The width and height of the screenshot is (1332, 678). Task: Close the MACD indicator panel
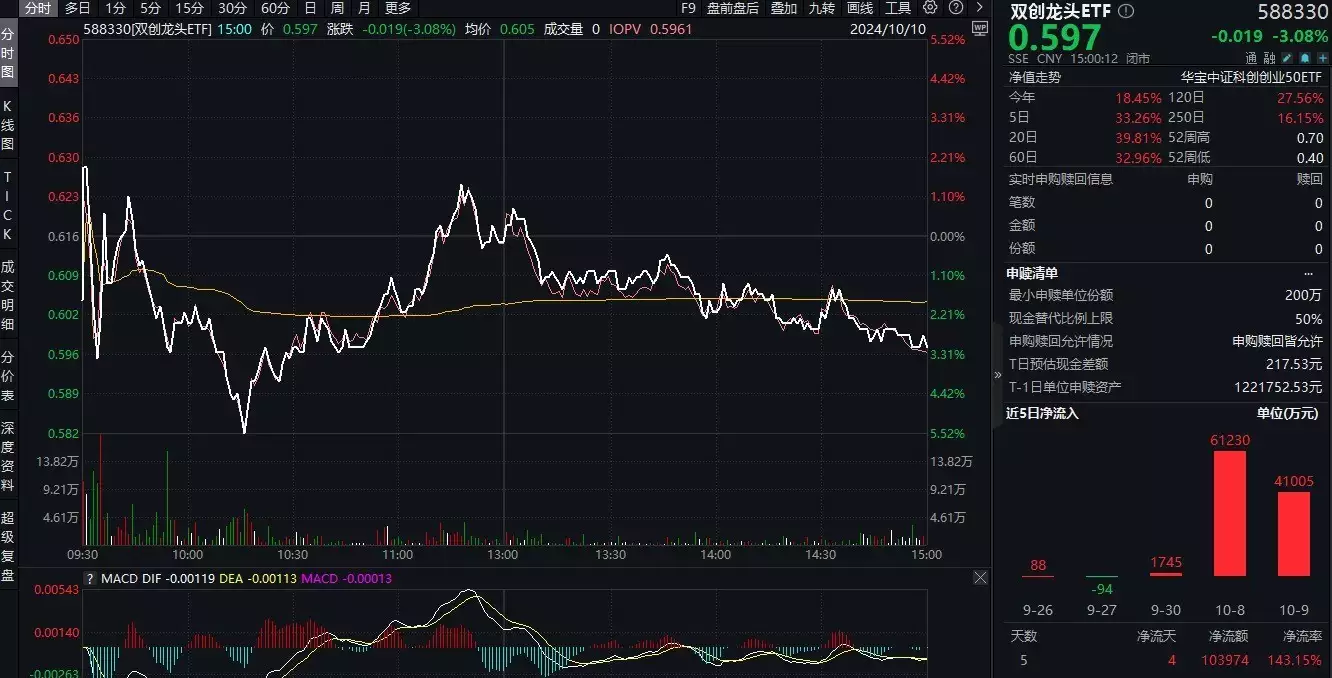coord(980,578)
